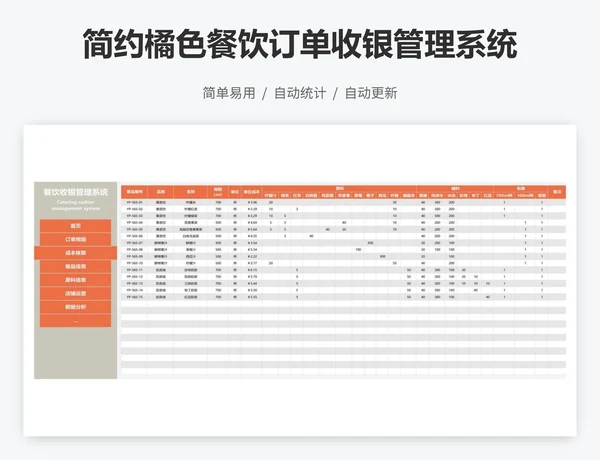Select the 成本核算 sidebar tab
Screen dimensions: 600x460
[x=76, y=254]
